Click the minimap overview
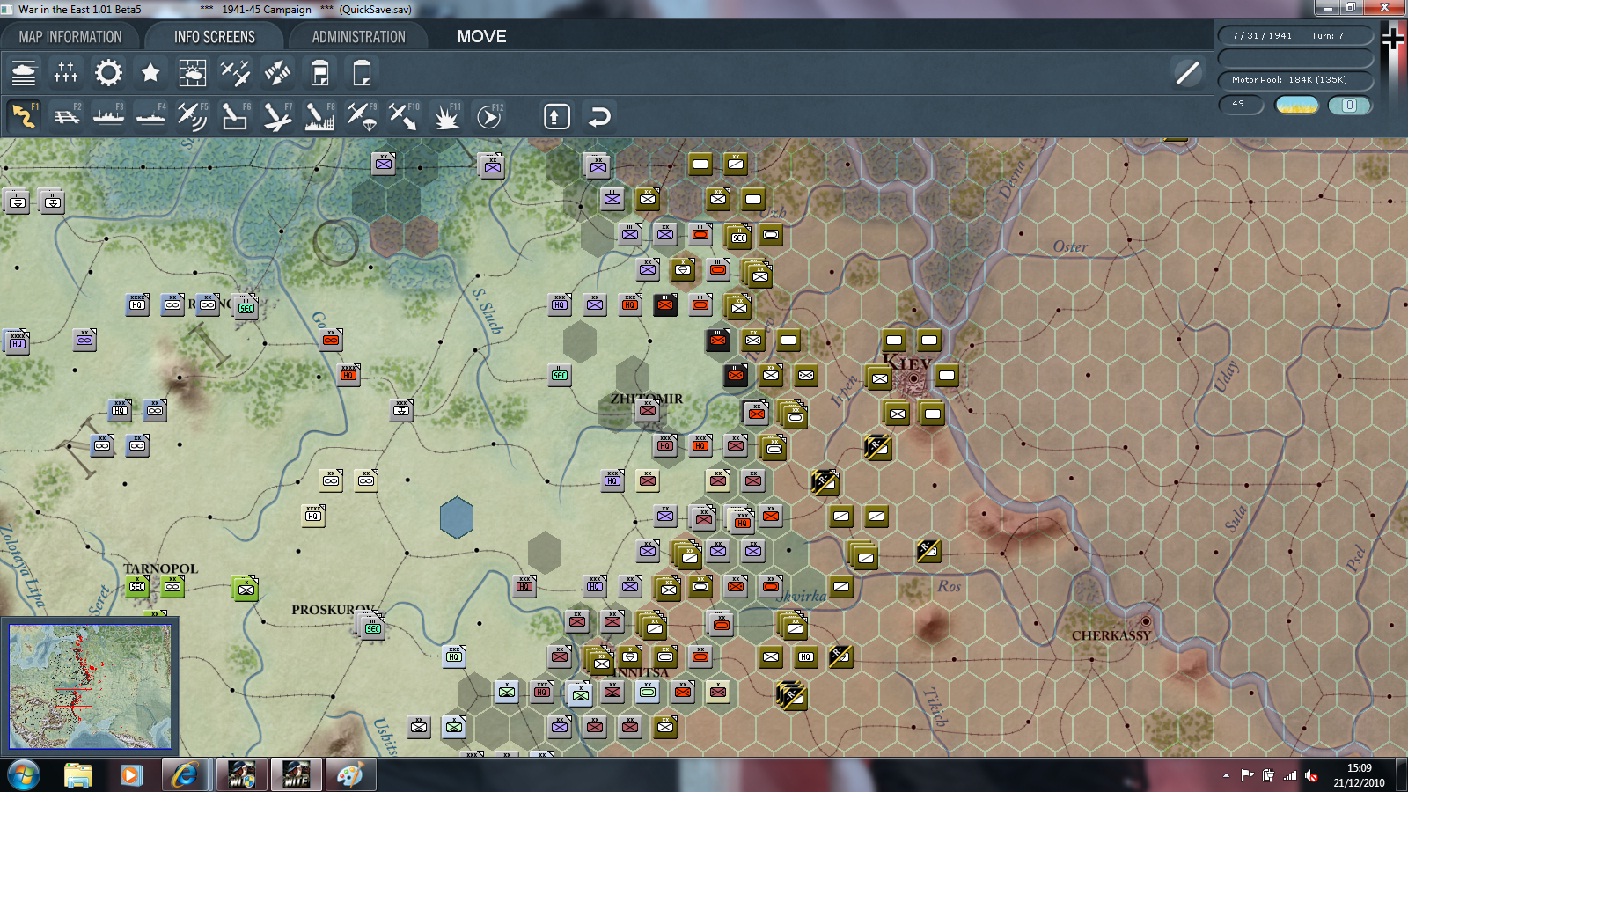Screen dimensions: 1600x900 coord(91,687)
